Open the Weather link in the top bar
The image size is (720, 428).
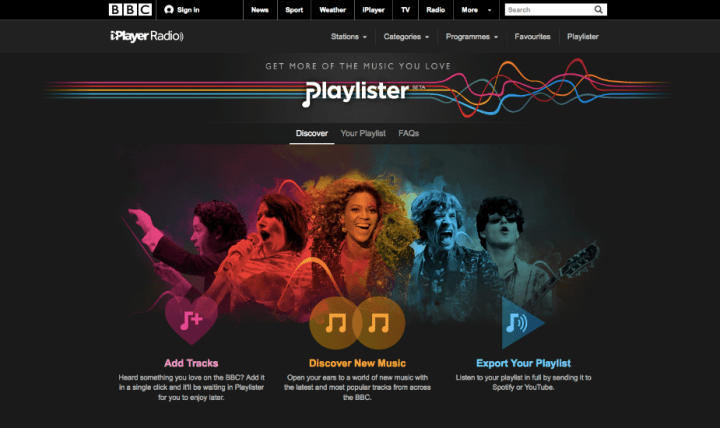pyautogui.click(x=332, y=10)
